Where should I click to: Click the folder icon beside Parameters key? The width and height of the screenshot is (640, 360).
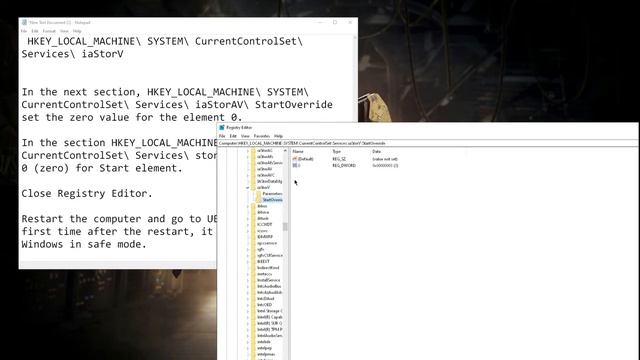coord(259,193)
